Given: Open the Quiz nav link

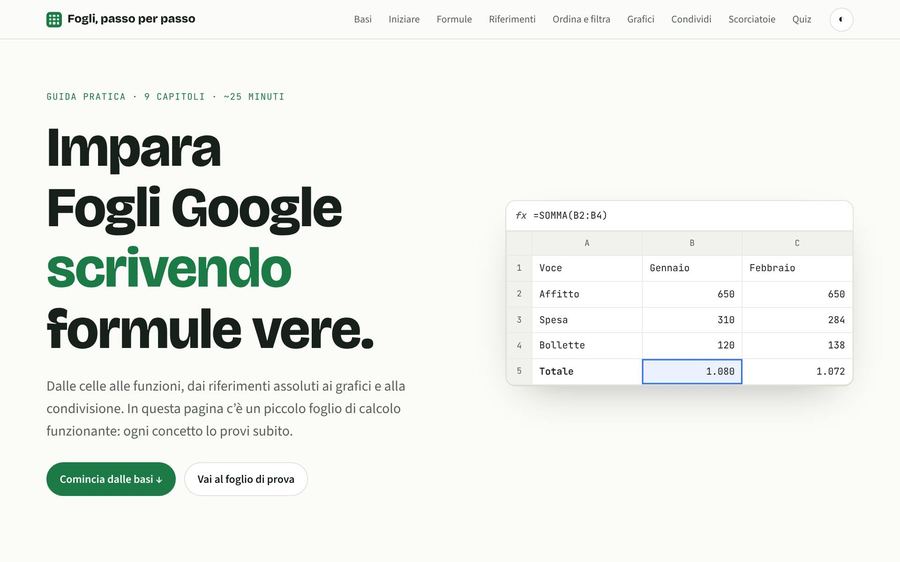Looking at the screenshot, I should (801, 19).
